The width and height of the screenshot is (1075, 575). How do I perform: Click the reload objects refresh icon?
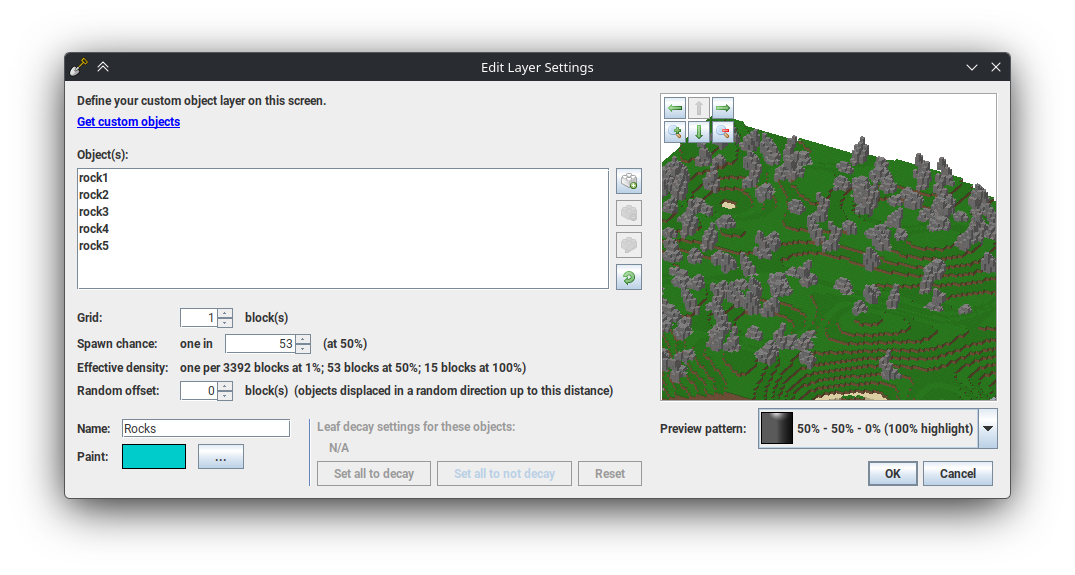coord(628,277)
